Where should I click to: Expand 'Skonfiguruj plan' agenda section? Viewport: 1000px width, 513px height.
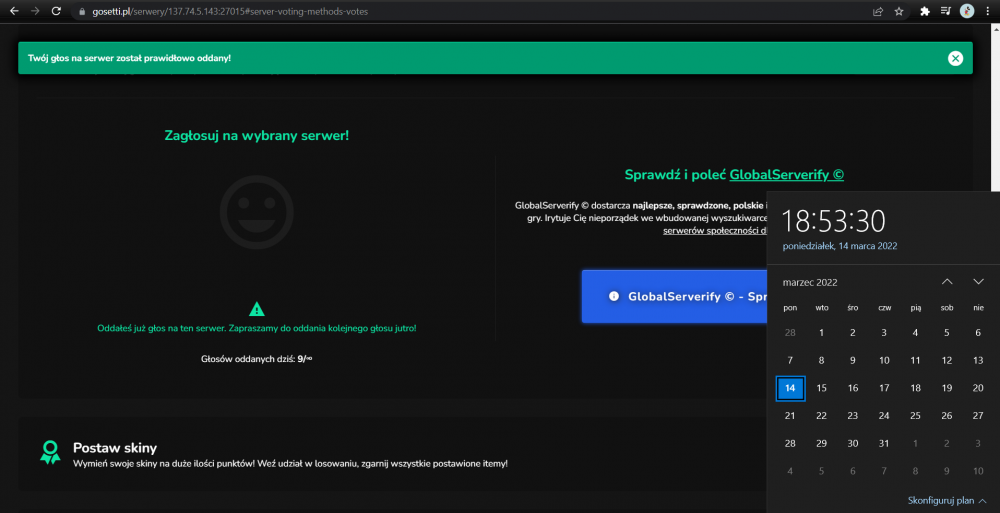click(x=947, y=501)
